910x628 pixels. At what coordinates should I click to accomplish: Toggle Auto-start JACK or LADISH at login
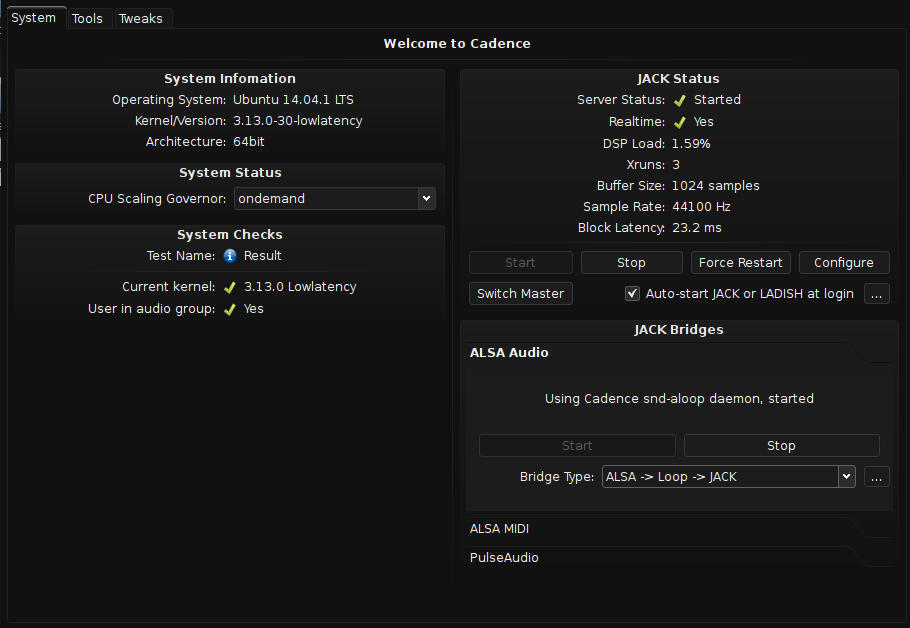point(632,294)
